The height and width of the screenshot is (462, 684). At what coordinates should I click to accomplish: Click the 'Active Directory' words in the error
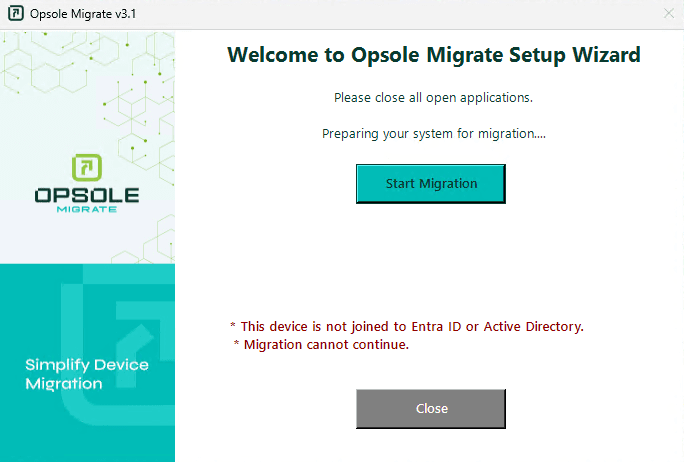point(534,327)
